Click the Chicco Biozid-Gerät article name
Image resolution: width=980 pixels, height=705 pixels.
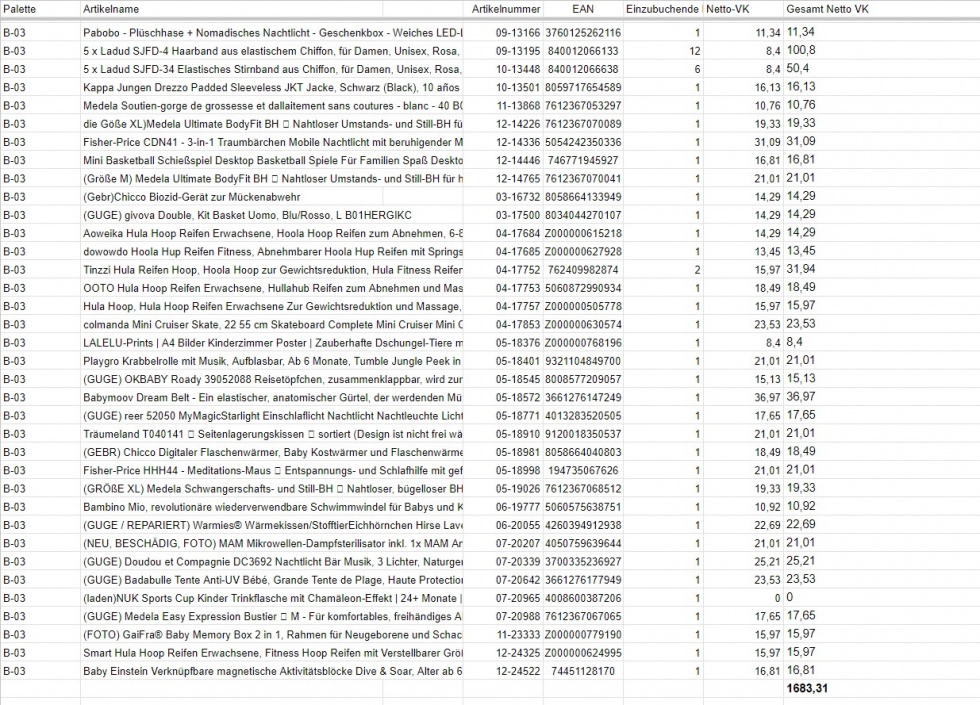[x=191, y=196]
